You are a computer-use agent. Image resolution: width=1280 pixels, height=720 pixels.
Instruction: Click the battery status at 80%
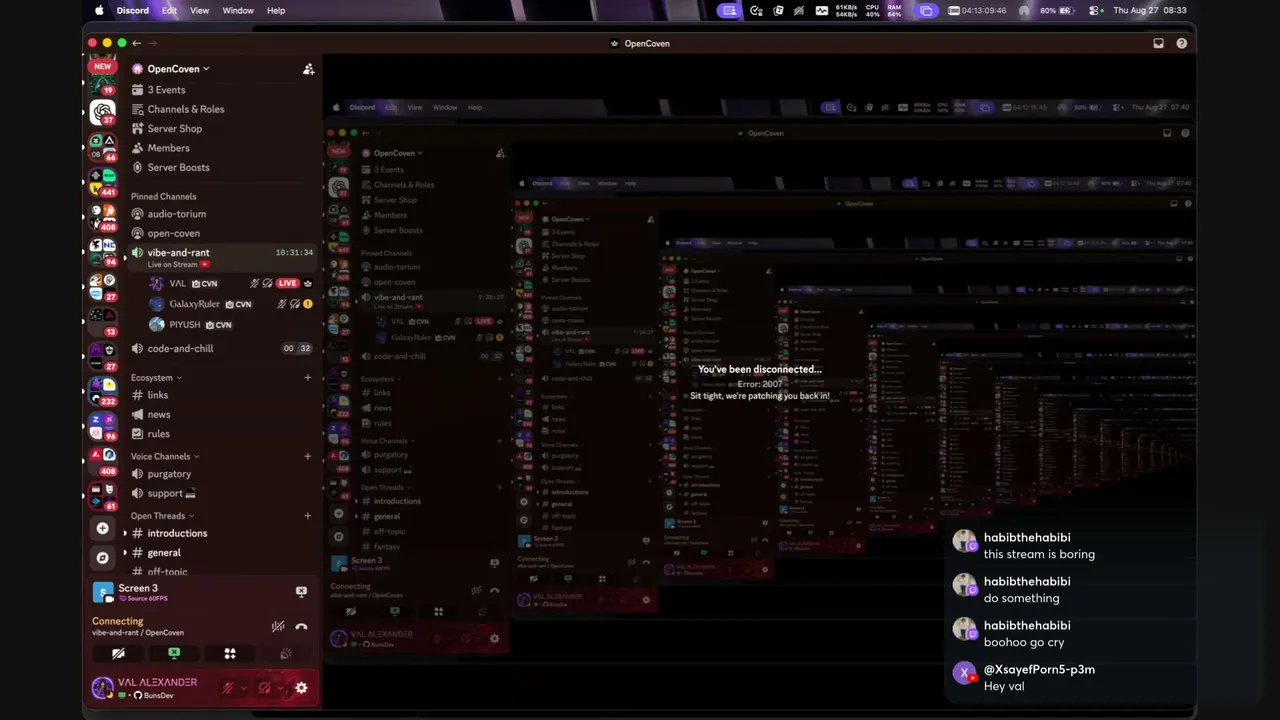tap(1058, 10)
